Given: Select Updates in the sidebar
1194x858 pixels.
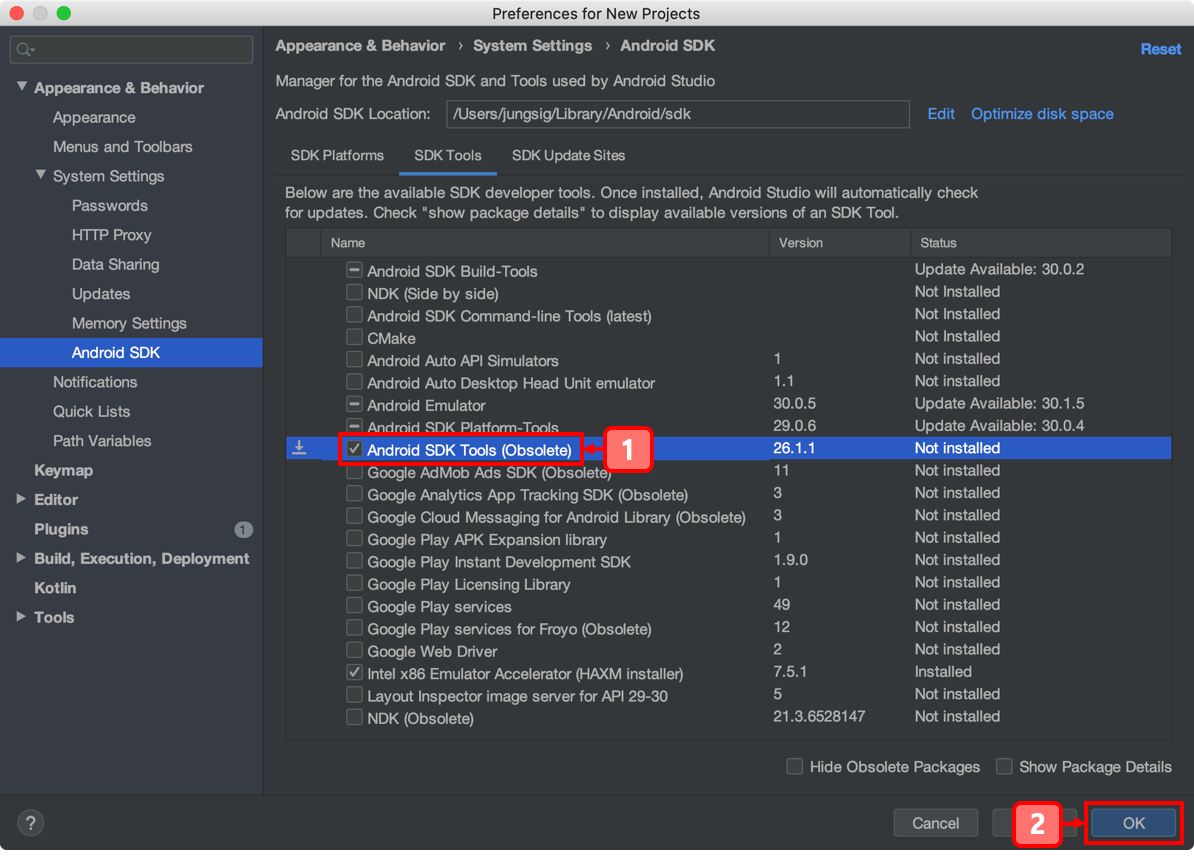Looking at the screenshot, I should click(101, 294).
